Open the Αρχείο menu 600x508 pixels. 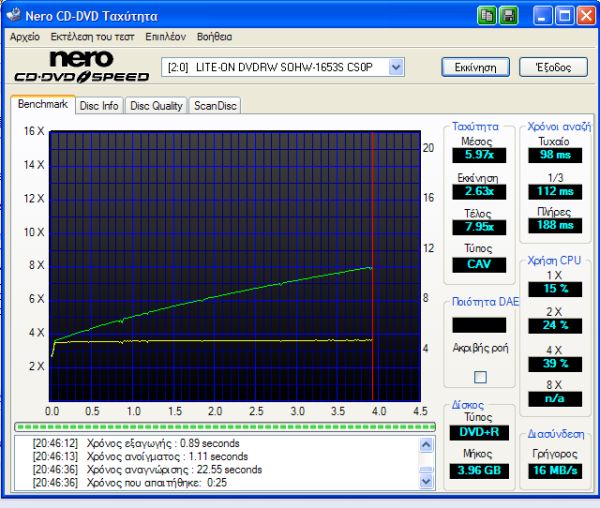tap(25, 37)
